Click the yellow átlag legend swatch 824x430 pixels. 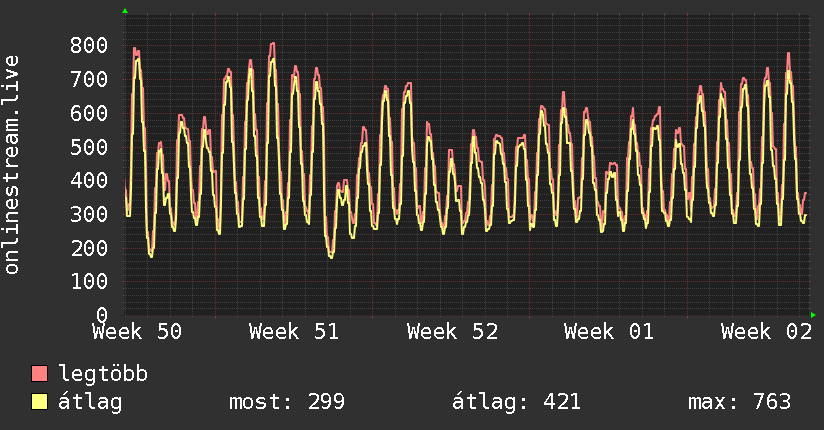point(39,402)
